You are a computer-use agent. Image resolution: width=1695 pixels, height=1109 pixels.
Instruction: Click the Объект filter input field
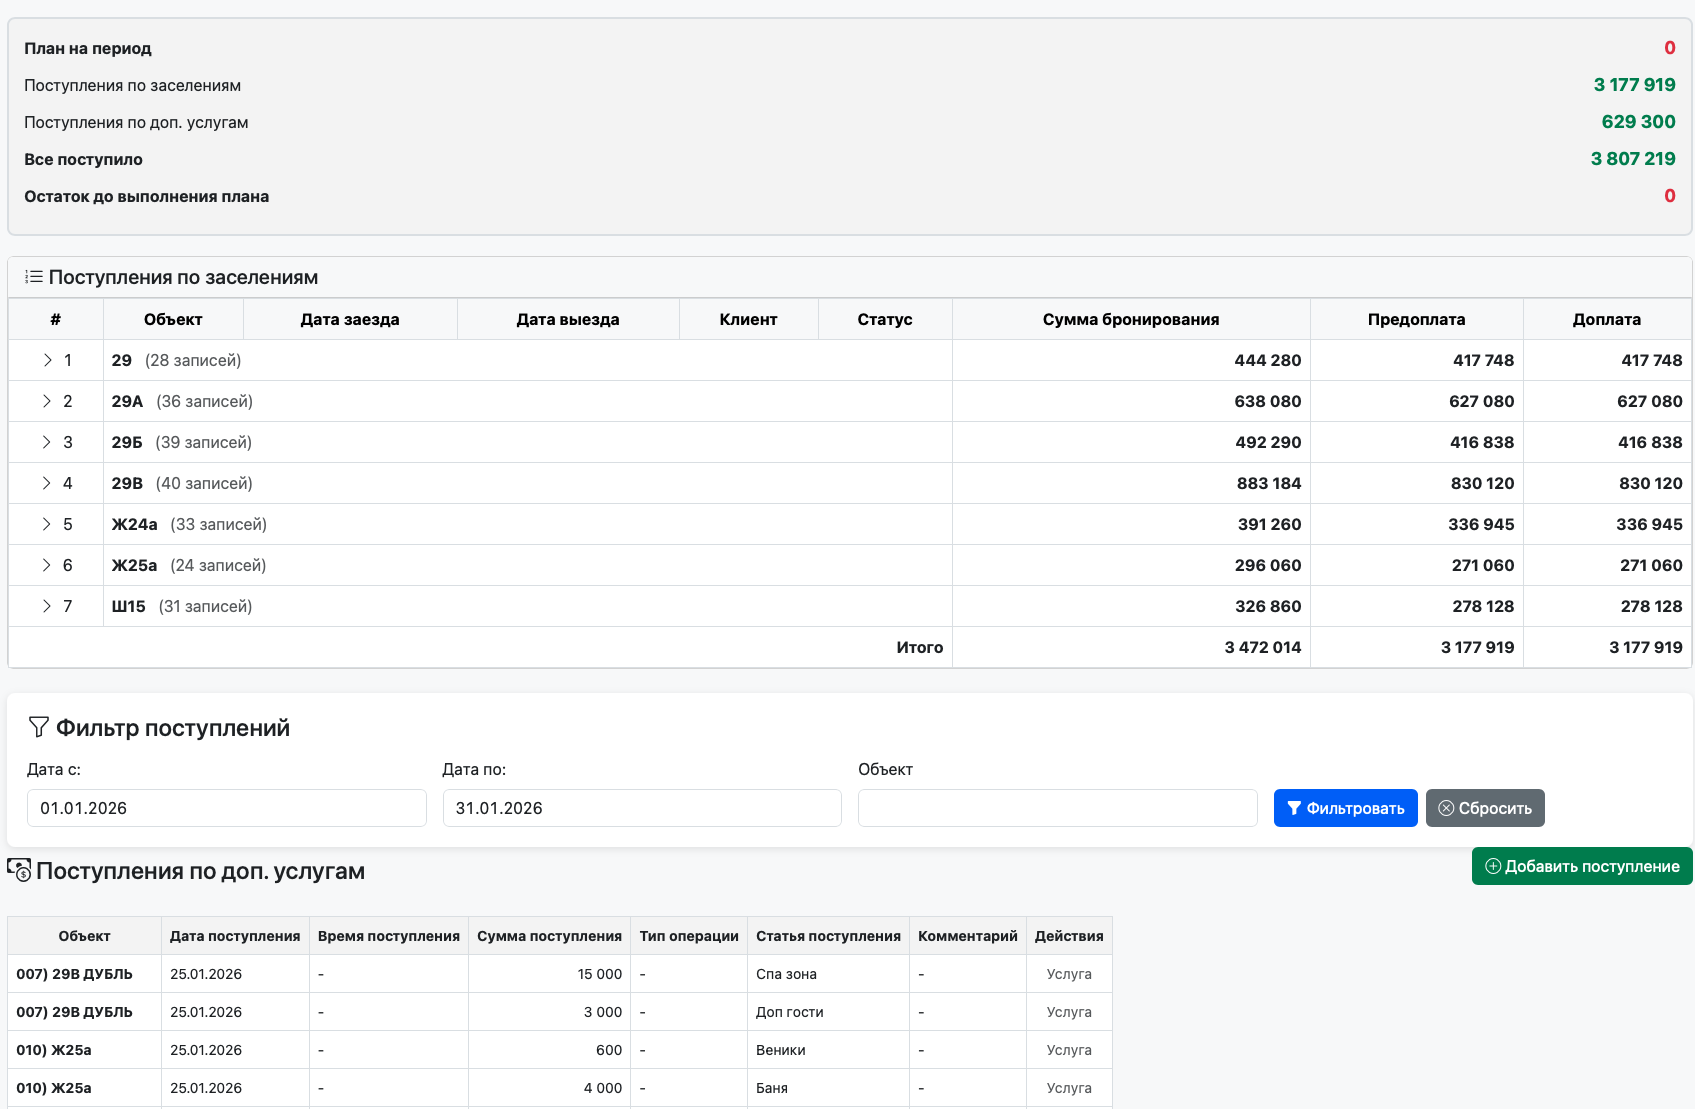(x=1057, y=808)
